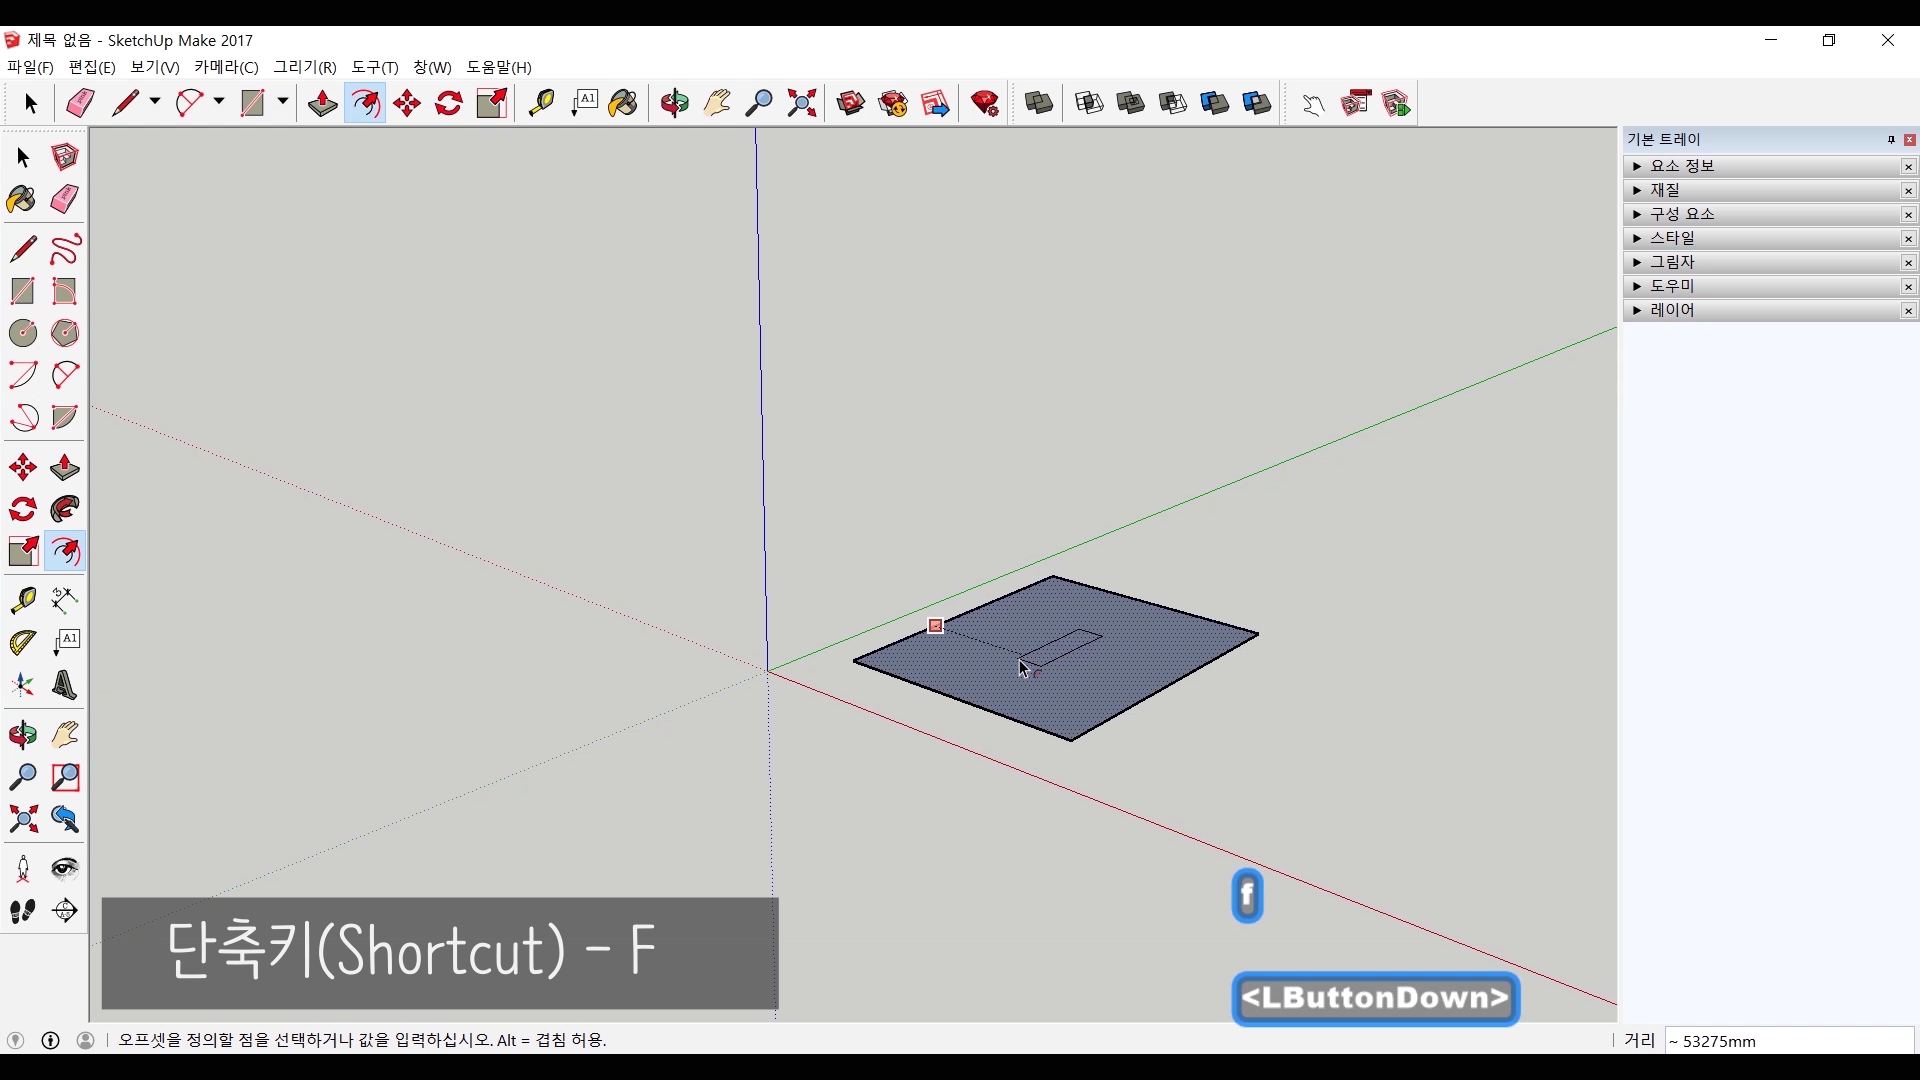Open the line tool dropdown arrow
The width and height of the screenshot is (1920, 1080).
tap(155, 102)
